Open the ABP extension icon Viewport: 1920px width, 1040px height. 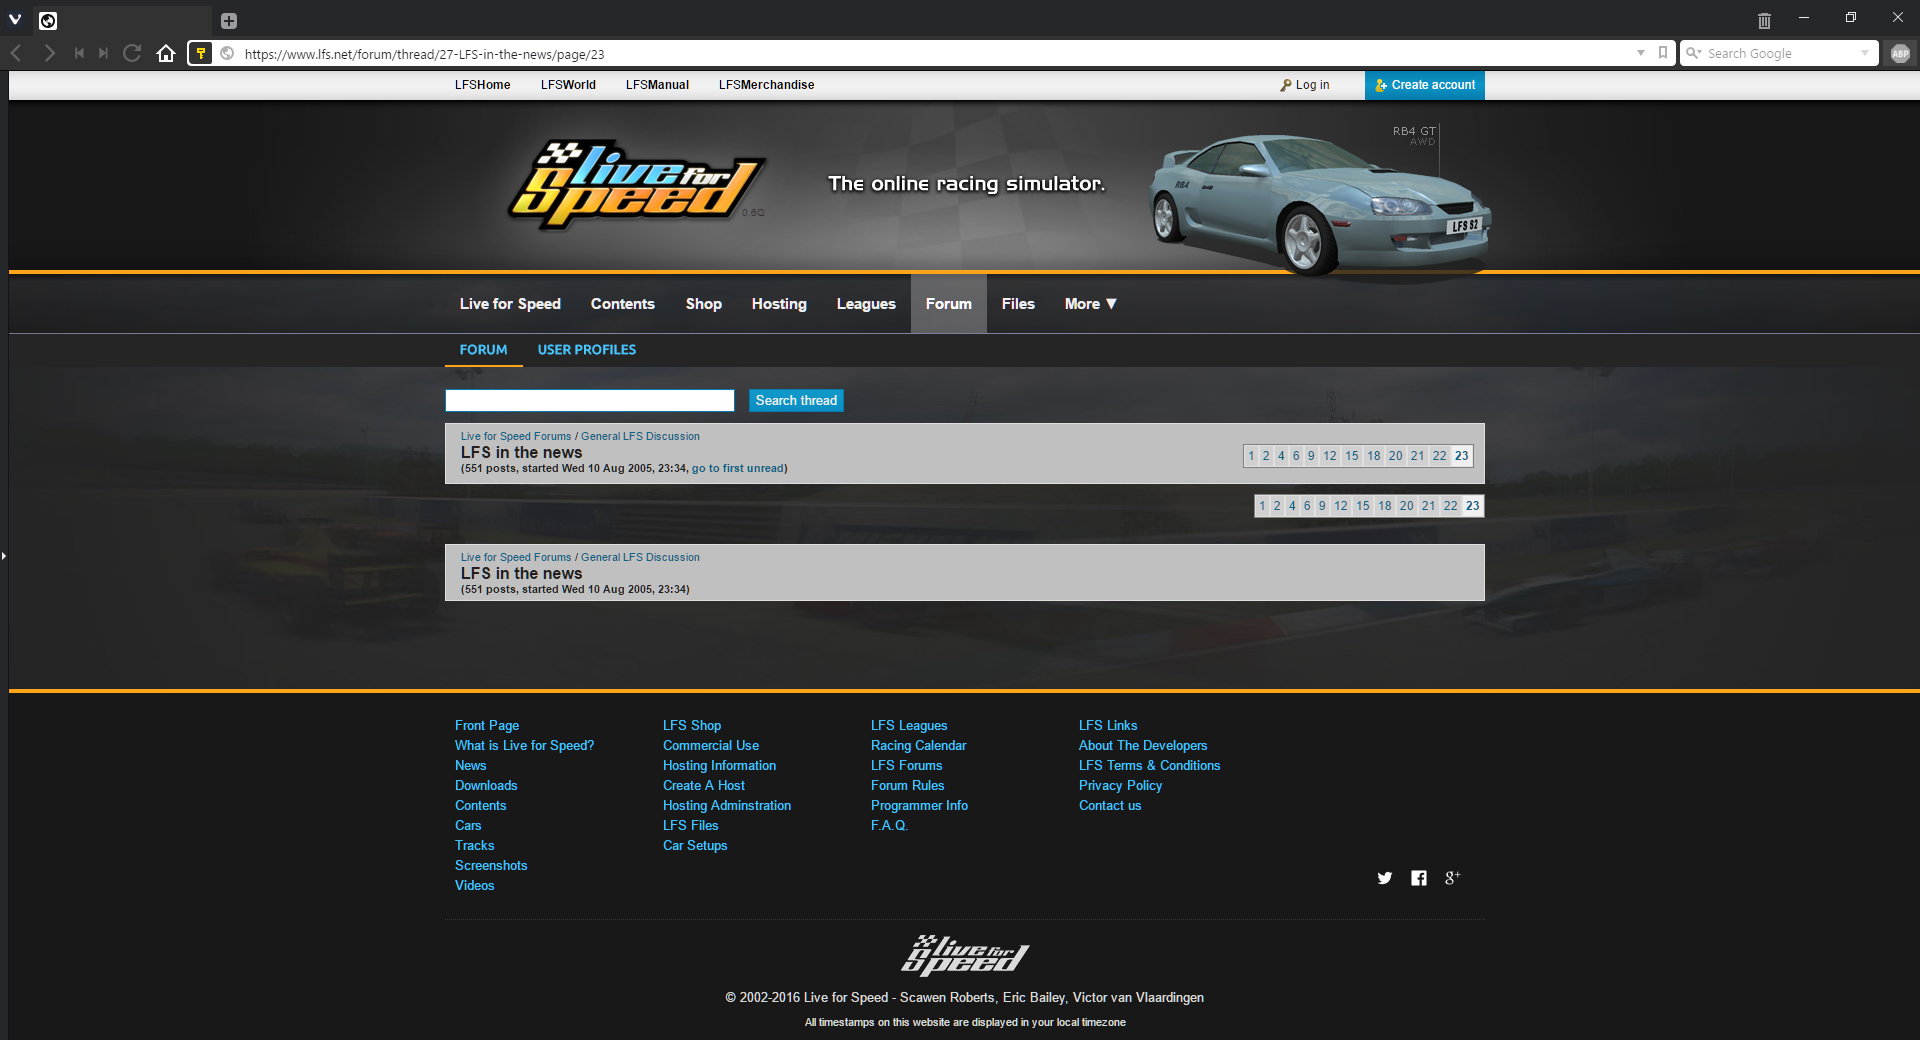pos(1900,54)
